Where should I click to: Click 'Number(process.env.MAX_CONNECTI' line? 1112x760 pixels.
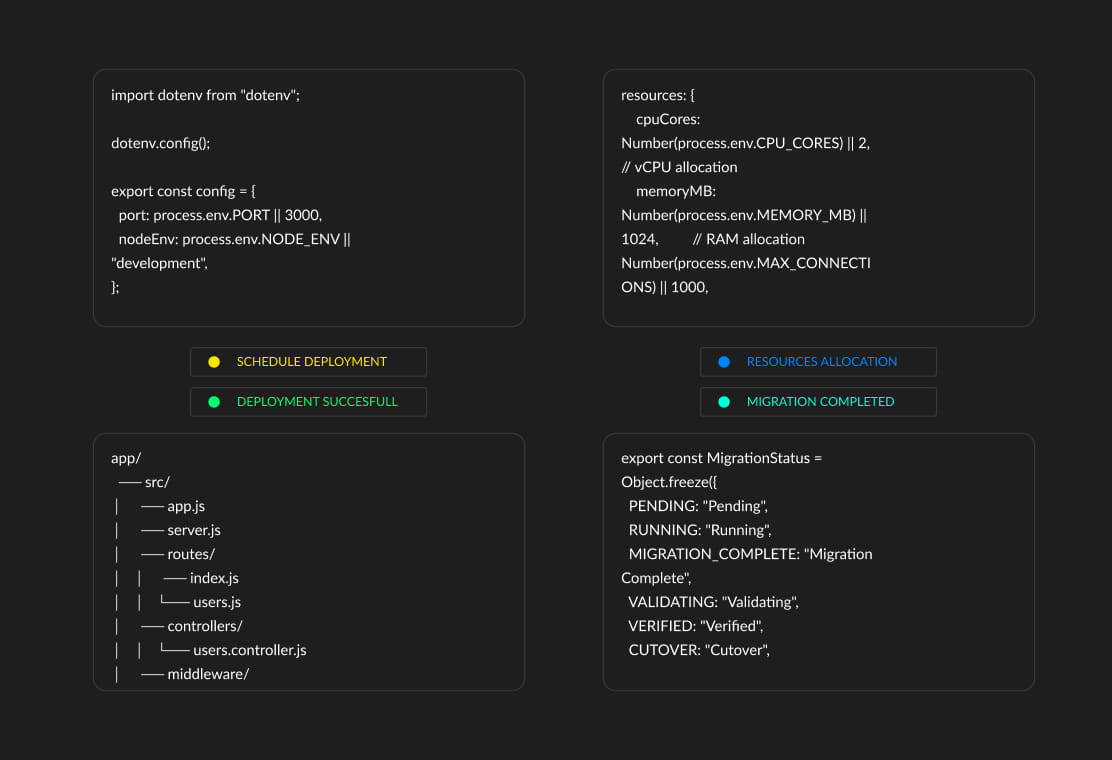[x=746, y=263]
